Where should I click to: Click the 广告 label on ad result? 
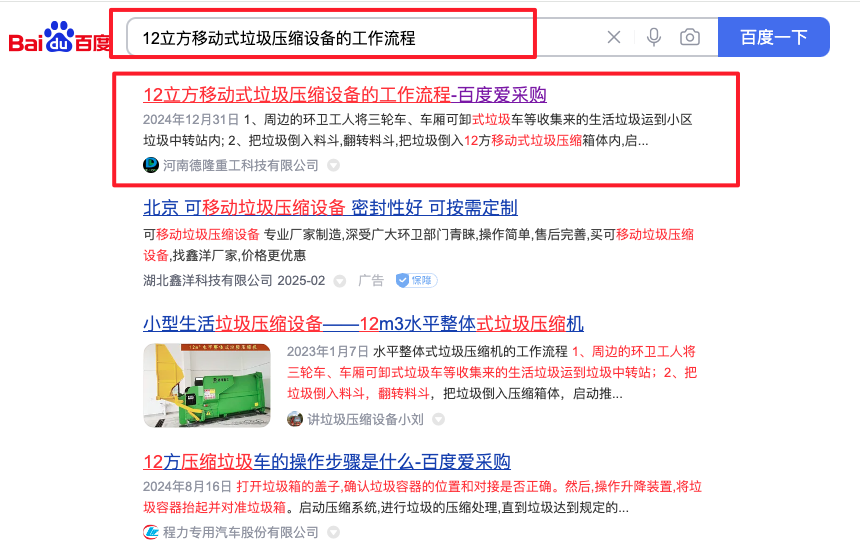[371, 281]
